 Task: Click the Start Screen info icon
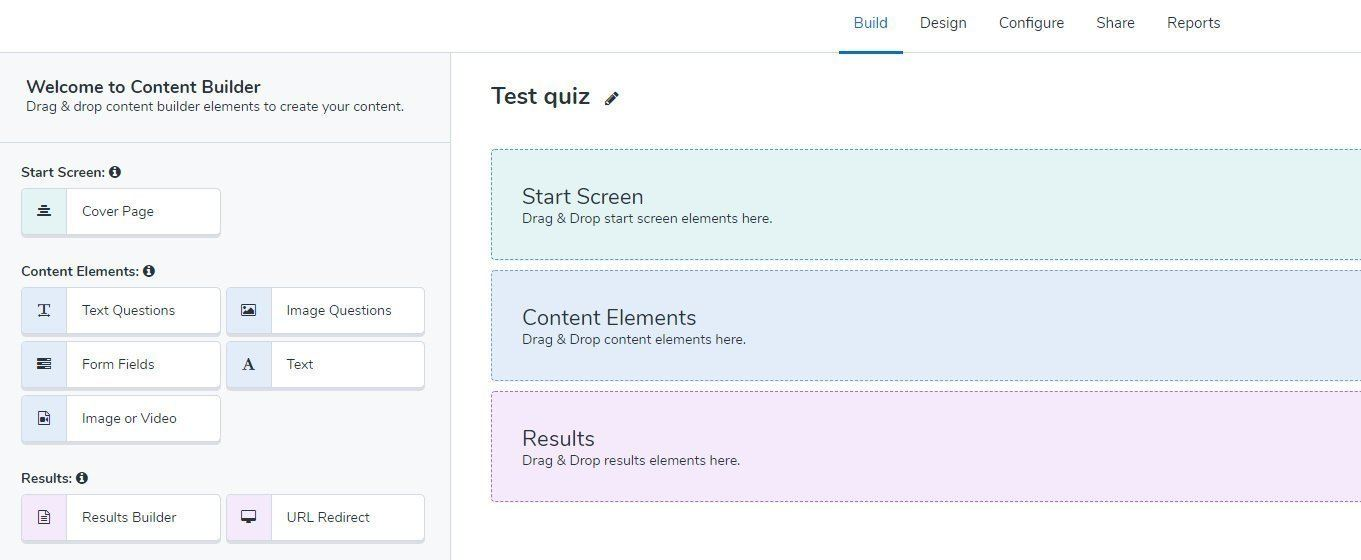[115, 172]
